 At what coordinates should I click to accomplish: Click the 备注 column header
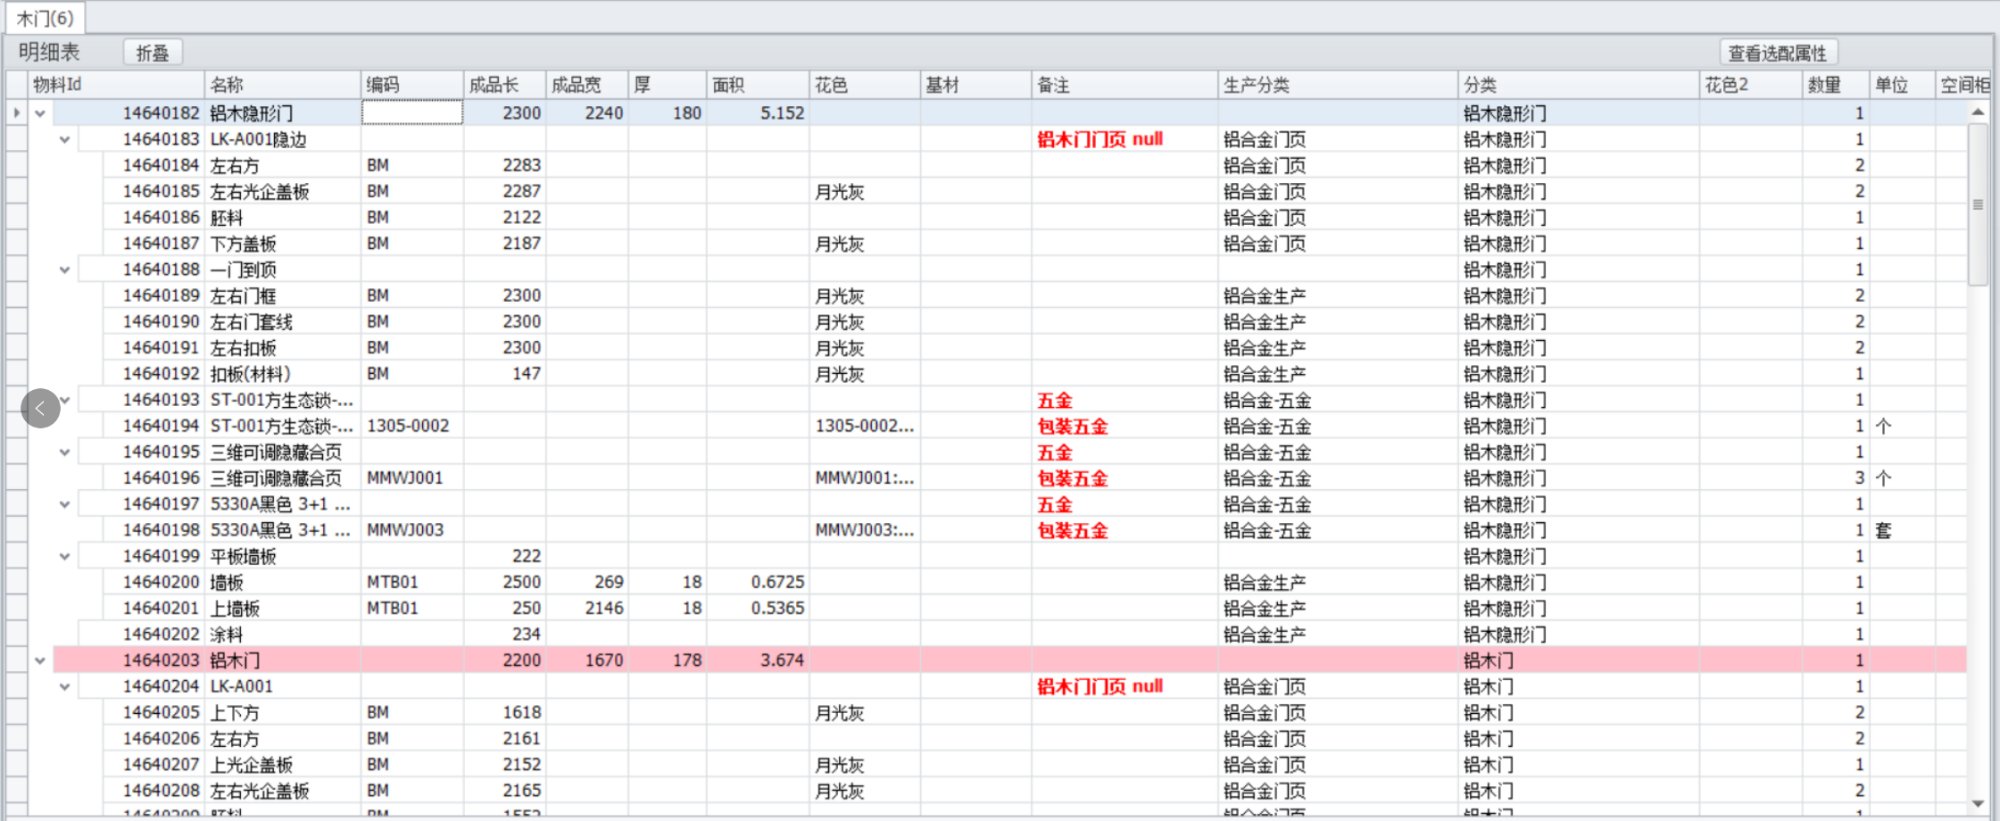(x=1125, y=85)
